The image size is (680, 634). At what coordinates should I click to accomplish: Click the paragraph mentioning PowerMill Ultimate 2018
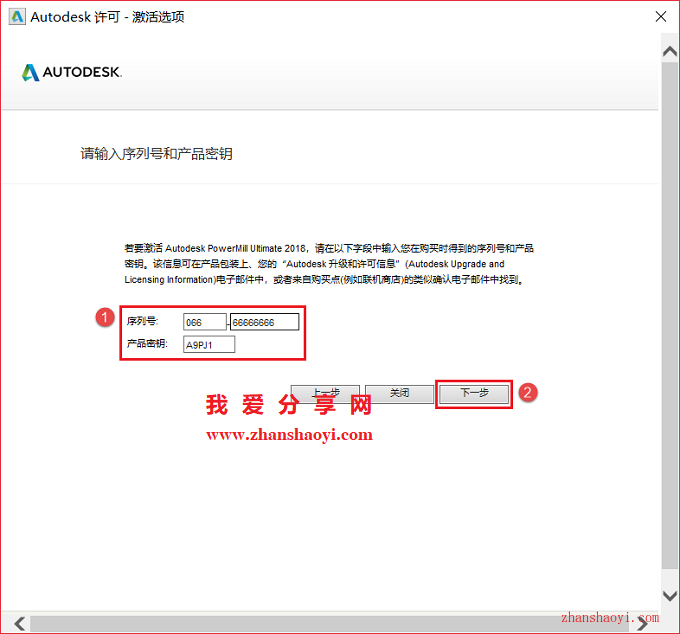329,264
